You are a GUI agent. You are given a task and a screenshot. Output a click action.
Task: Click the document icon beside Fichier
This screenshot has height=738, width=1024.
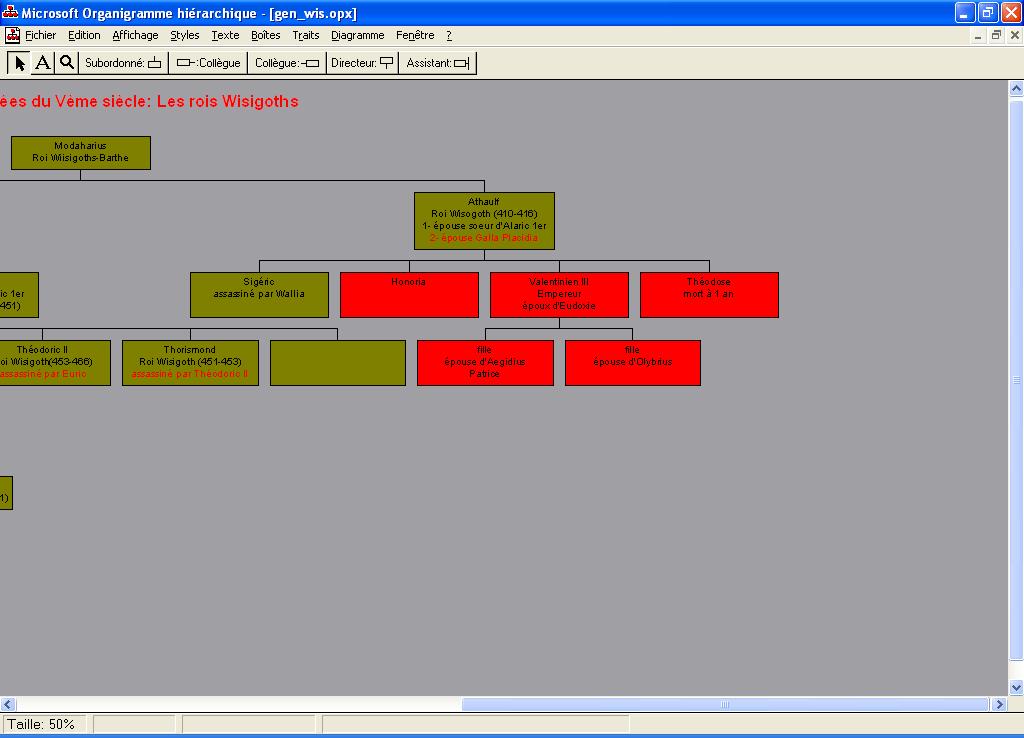13,35
